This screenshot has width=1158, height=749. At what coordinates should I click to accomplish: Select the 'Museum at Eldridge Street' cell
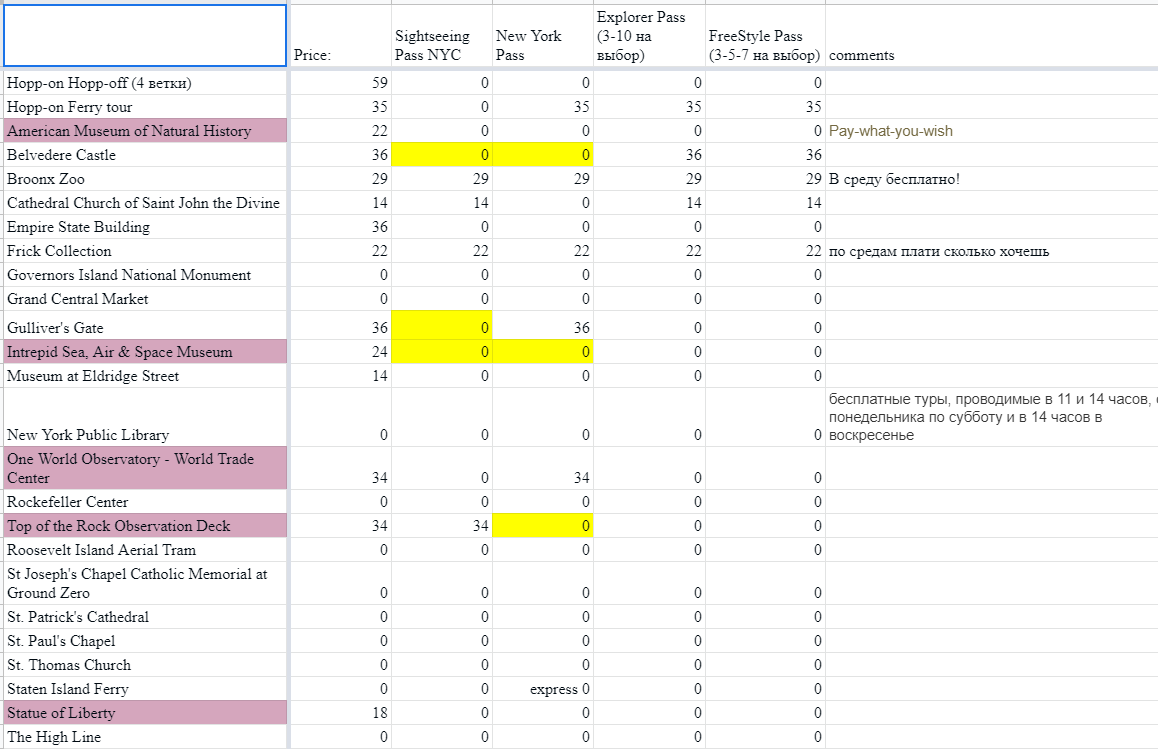(145, 376)
